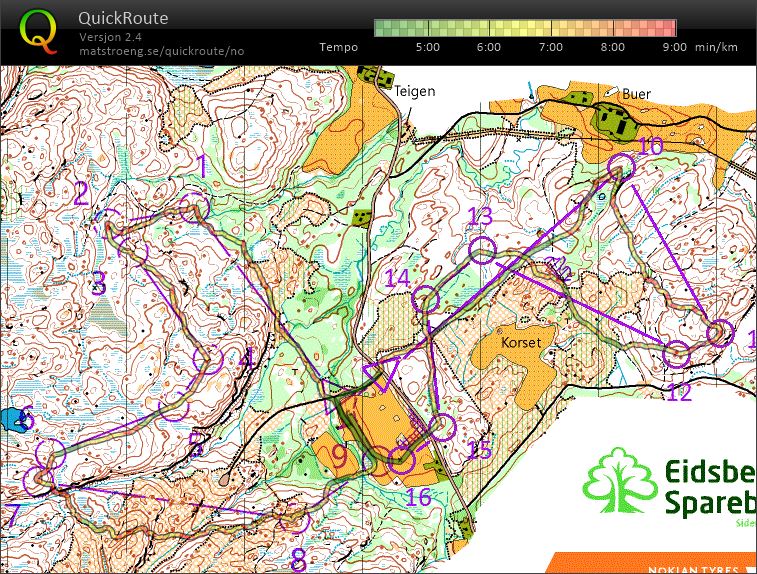Screen dimensions: 757x574
Task: Click the Tempo legend label
Action: [338, 47]
